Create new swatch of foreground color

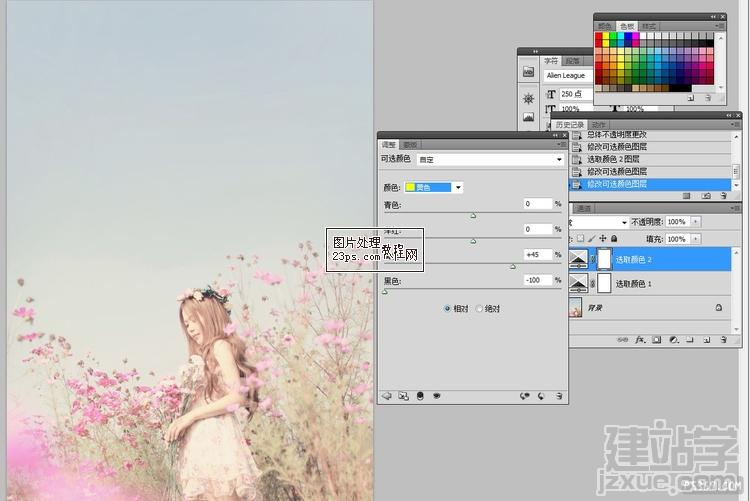coord(691,98)
